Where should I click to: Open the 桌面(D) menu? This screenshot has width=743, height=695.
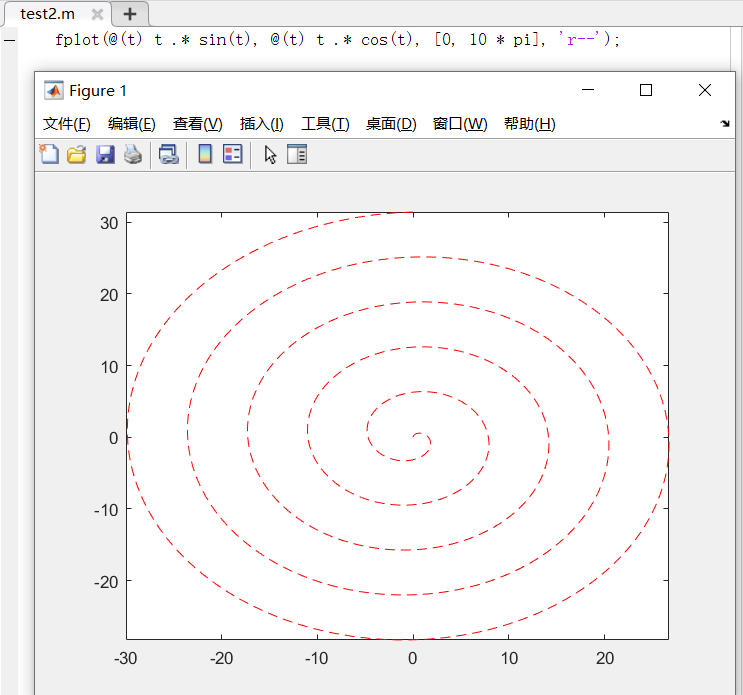tap(391, 124)
